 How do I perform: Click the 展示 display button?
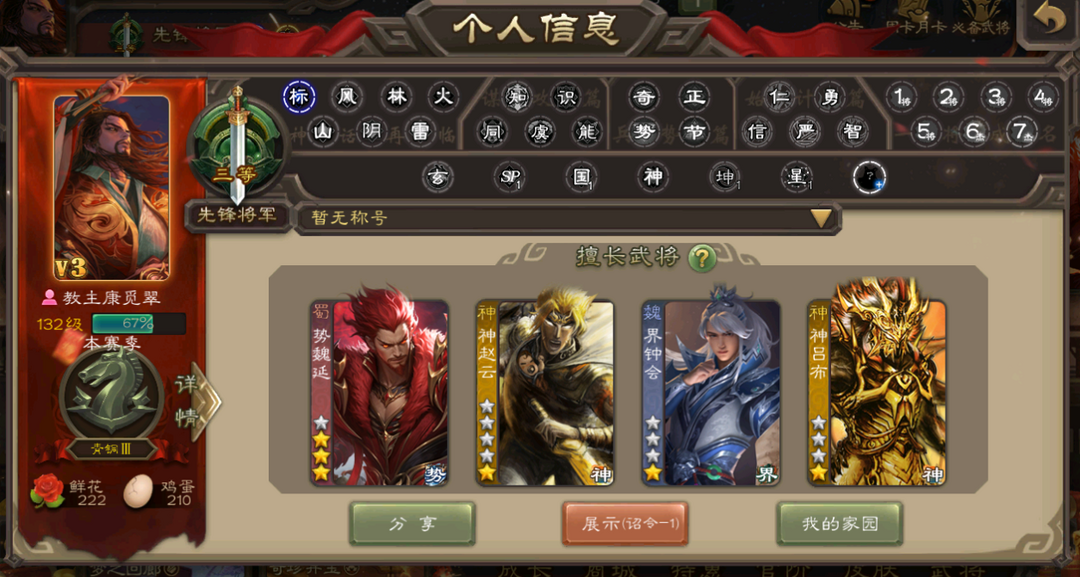point(625,524)
